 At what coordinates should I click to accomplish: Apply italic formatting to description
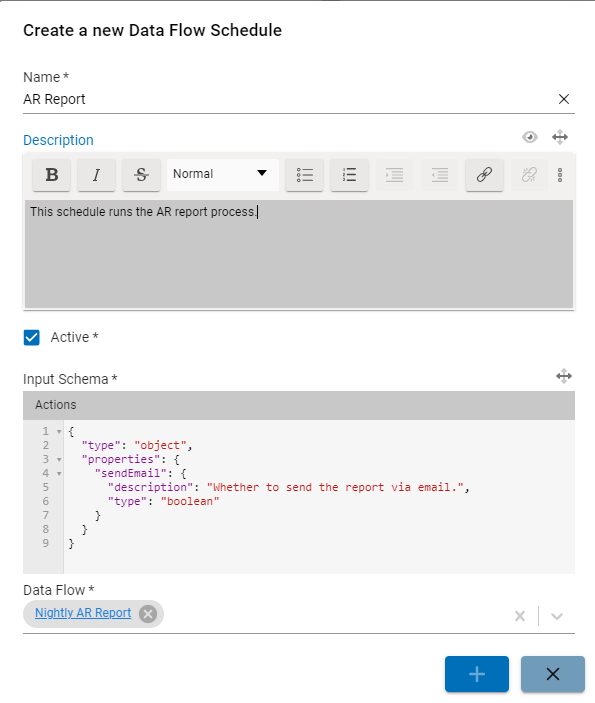96,175
